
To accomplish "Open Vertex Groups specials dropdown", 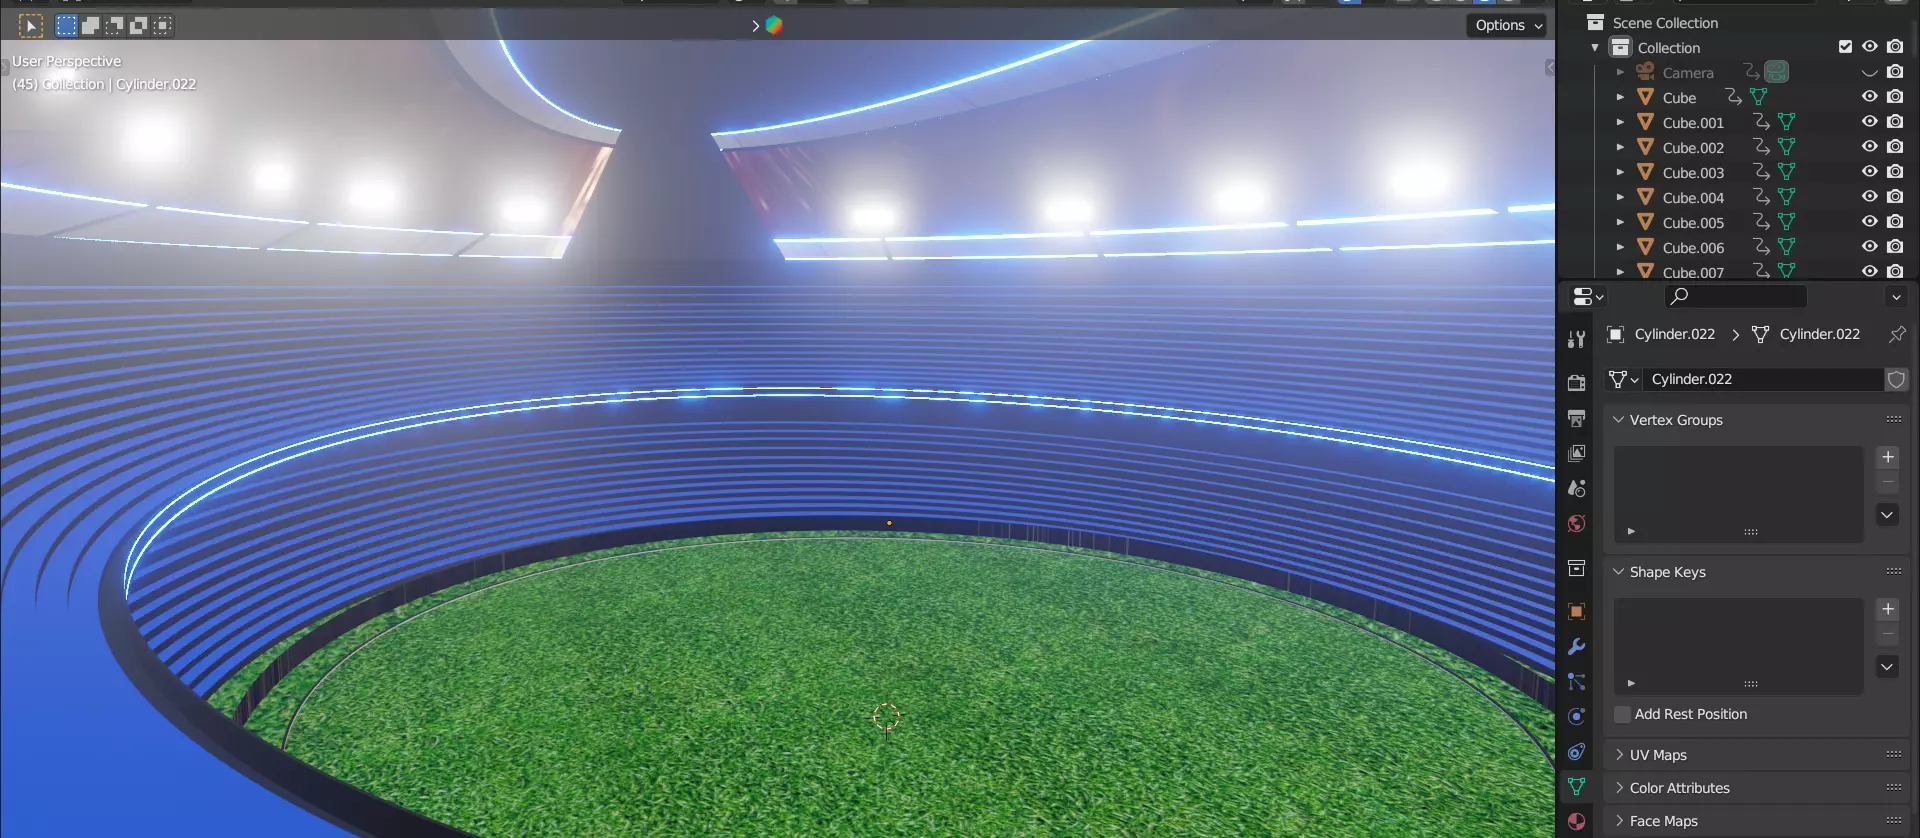I will pos(1887,515).
